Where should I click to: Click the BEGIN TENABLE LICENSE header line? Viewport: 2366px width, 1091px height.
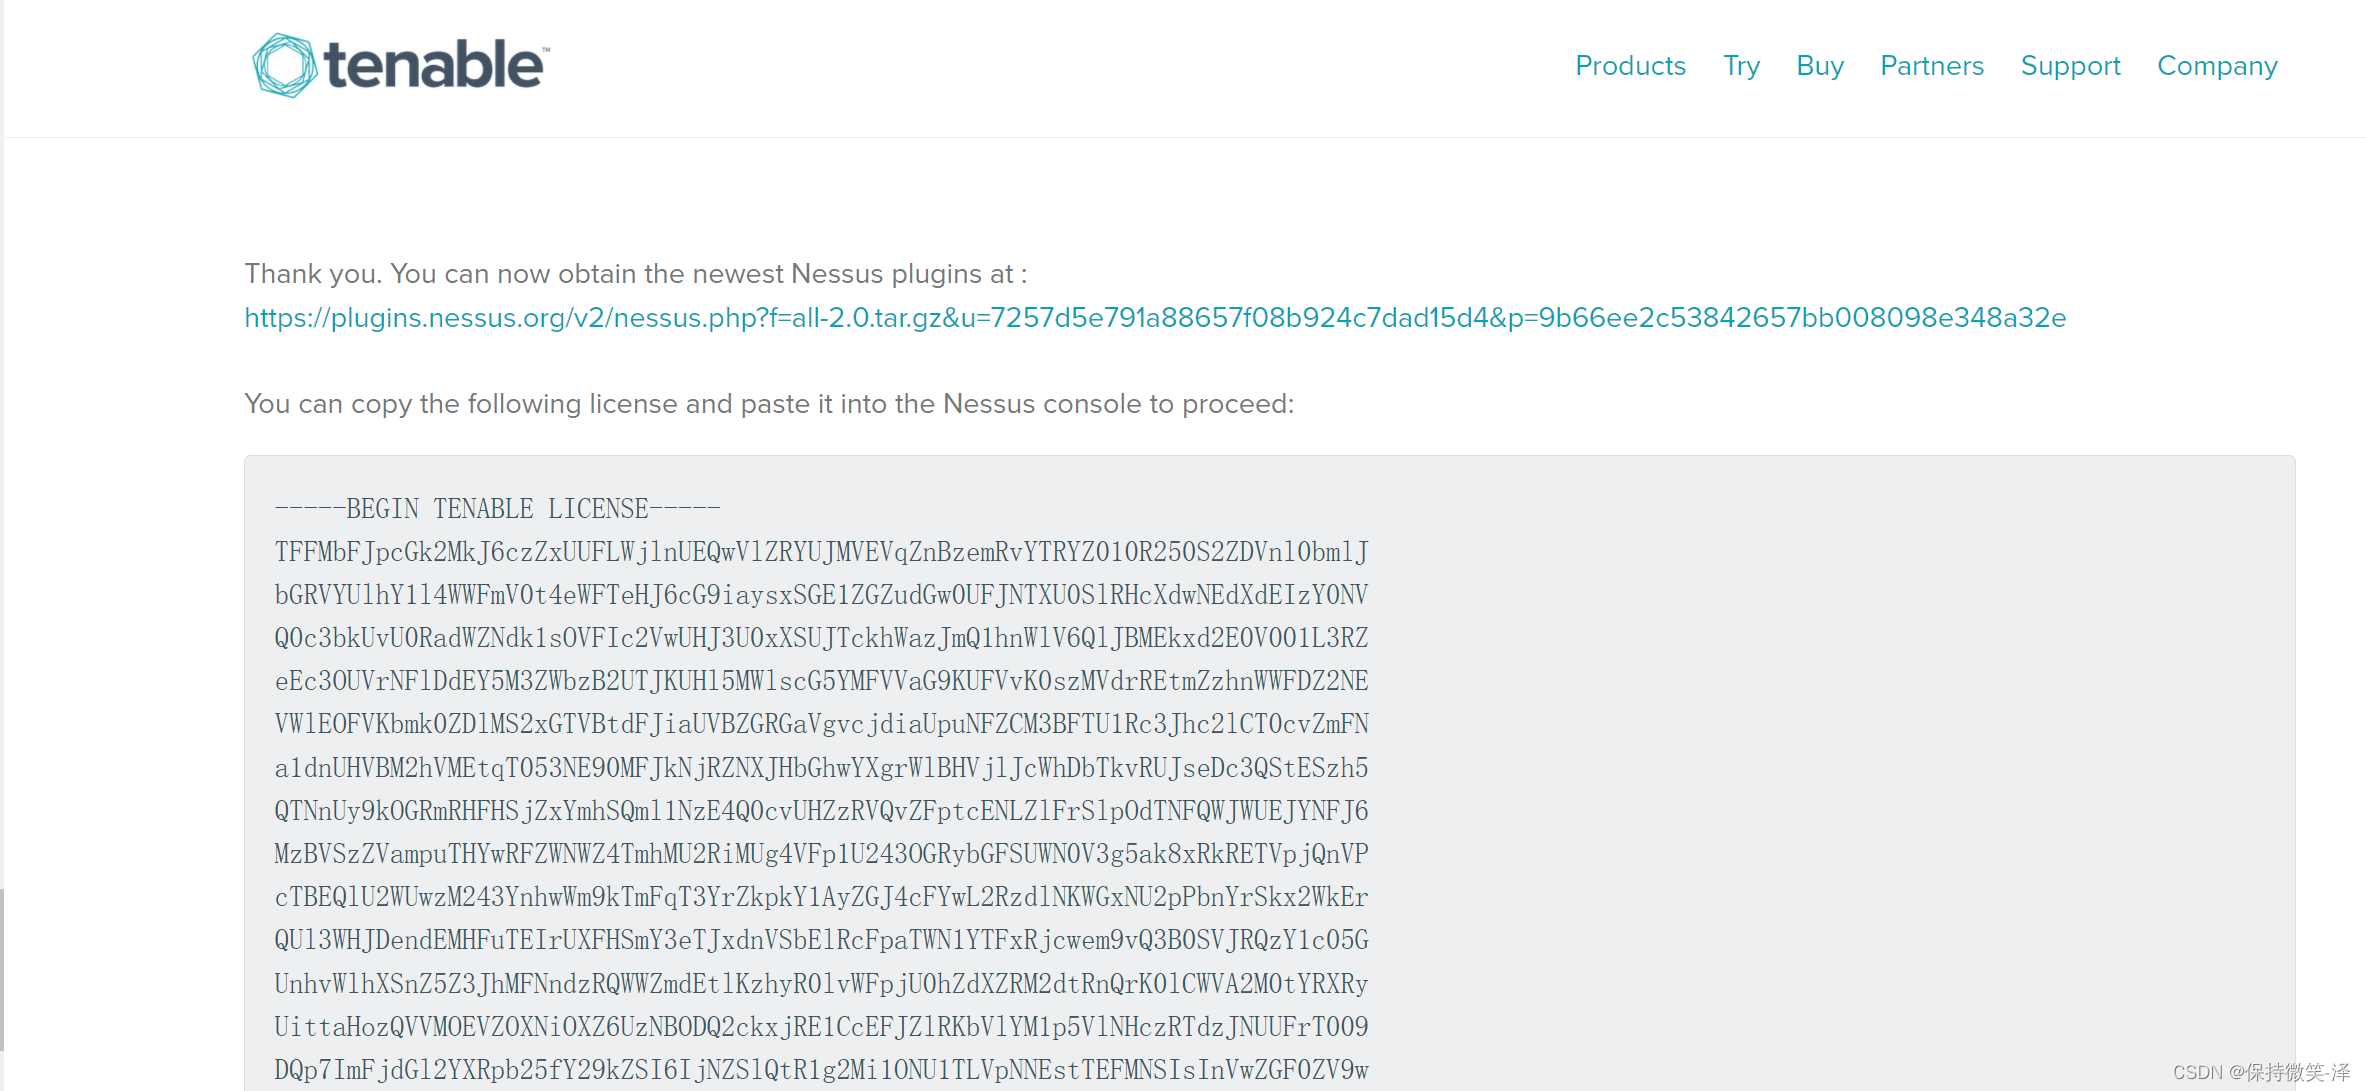click(497, 509)
